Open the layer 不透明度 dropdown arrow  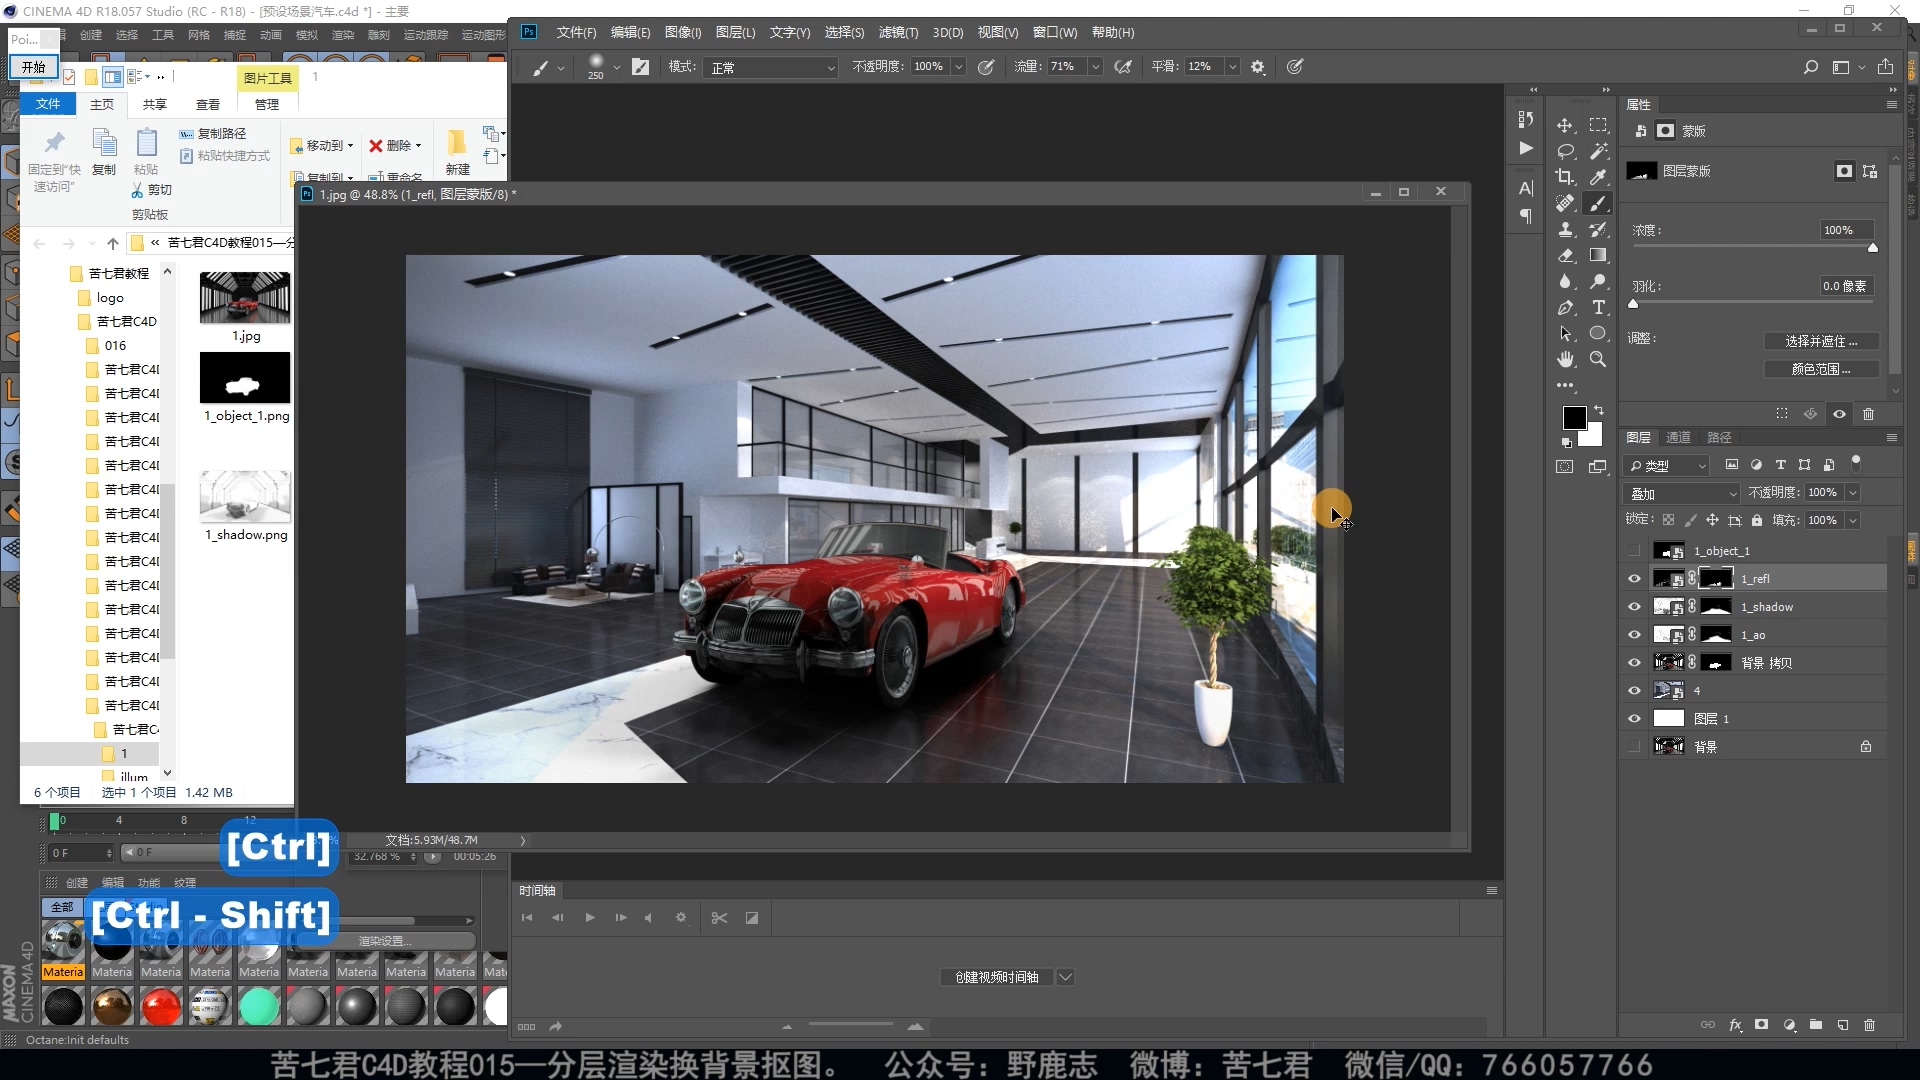point(1852,493)
